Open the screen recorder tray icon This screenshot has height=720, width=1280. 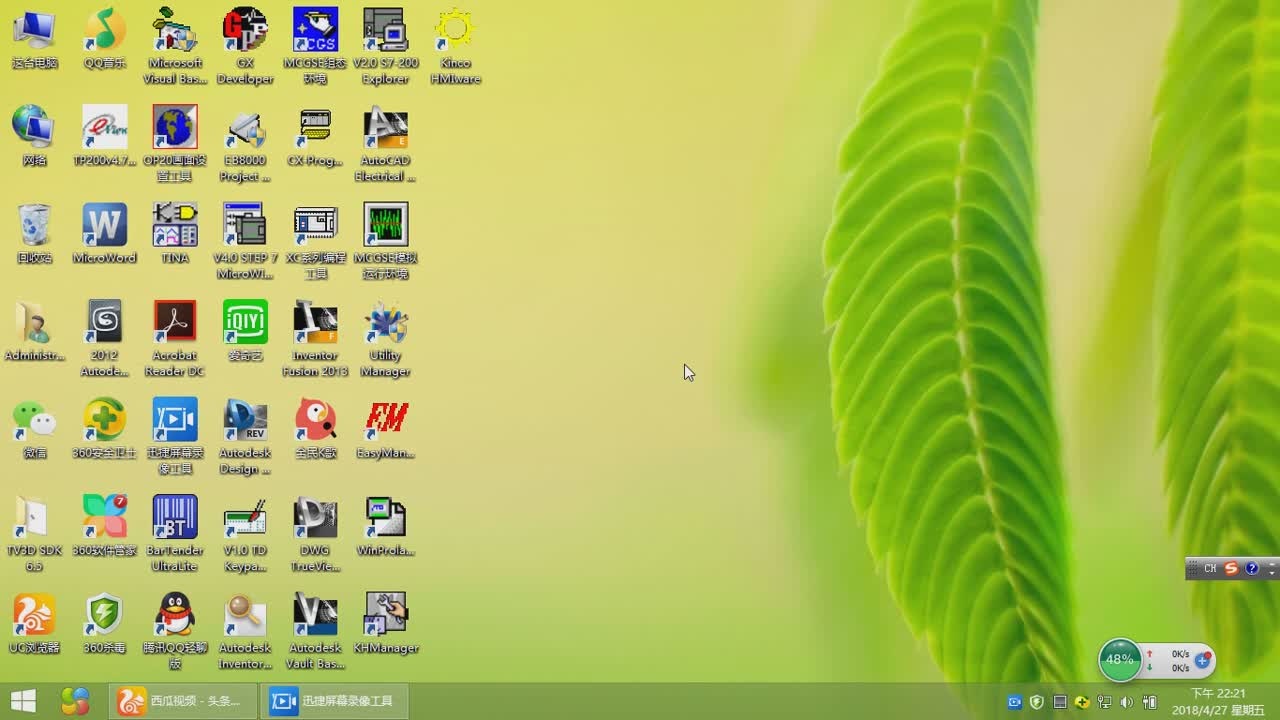pos(1014,702)
